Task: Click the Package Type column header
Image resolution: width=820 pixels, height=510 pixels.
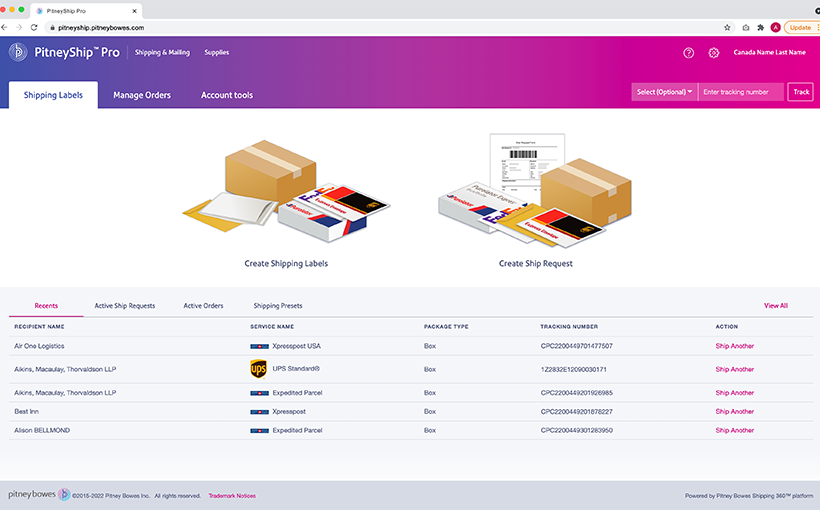Action: pos(446,326)
